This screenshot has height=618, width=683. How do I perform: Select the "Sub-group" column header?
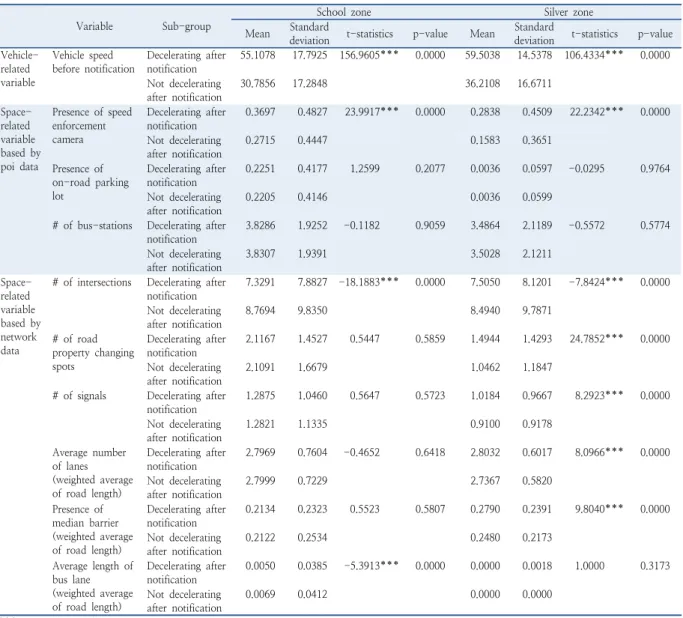point(186,27)
